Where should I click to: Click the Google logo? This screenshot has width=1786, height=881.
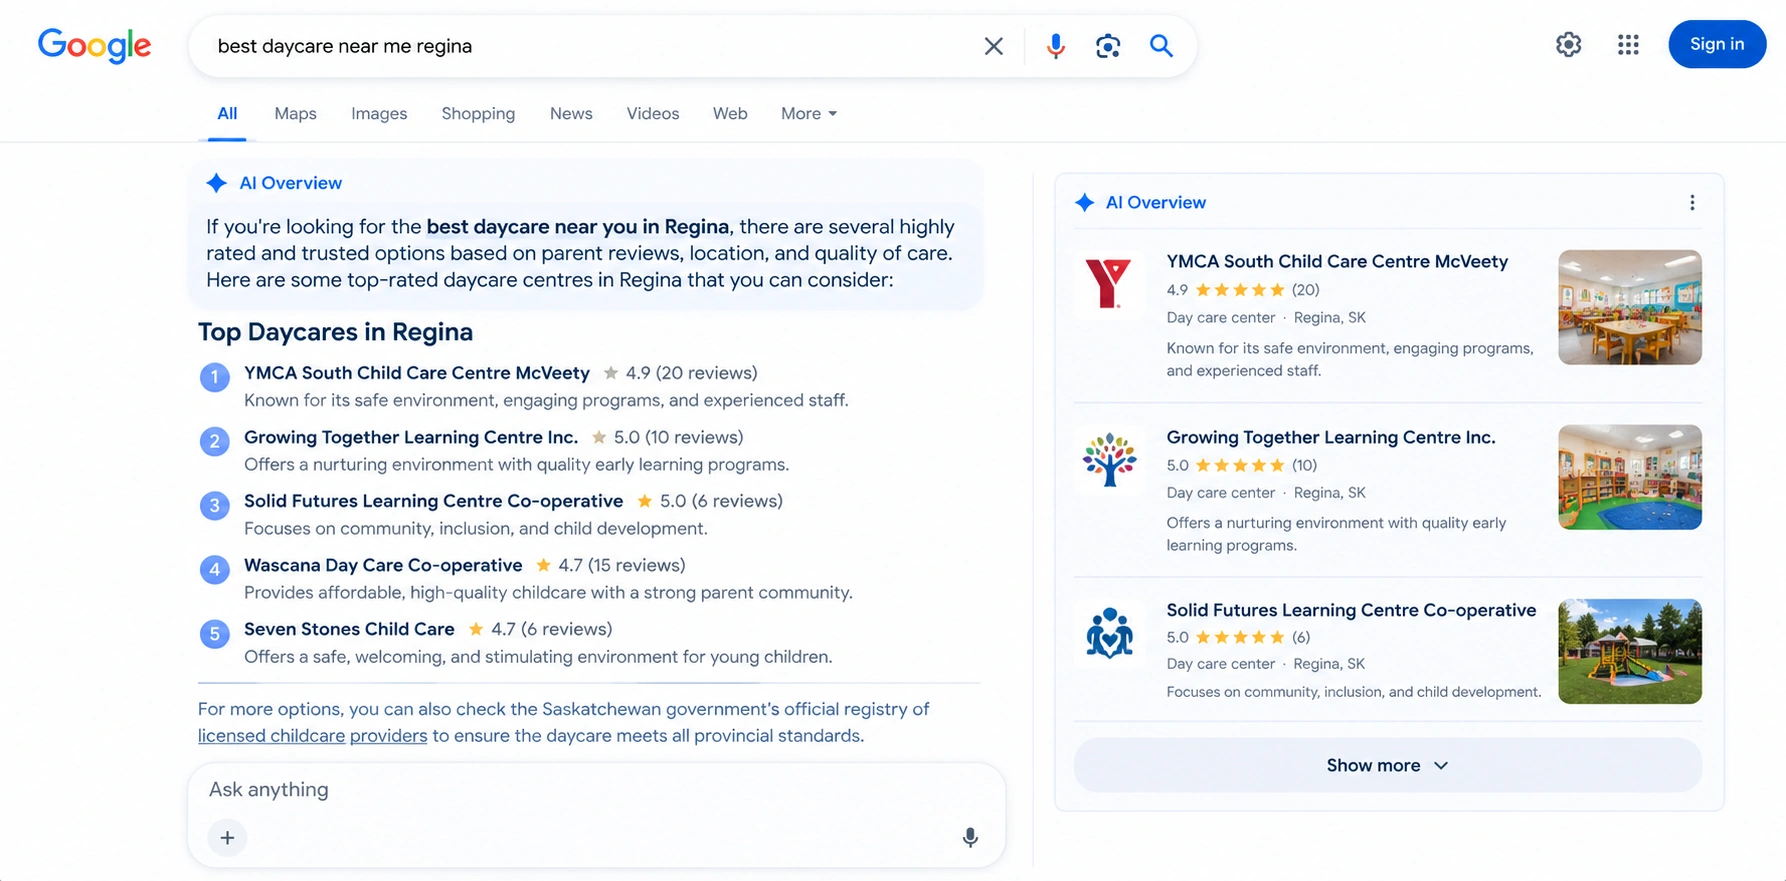point(94,45)
